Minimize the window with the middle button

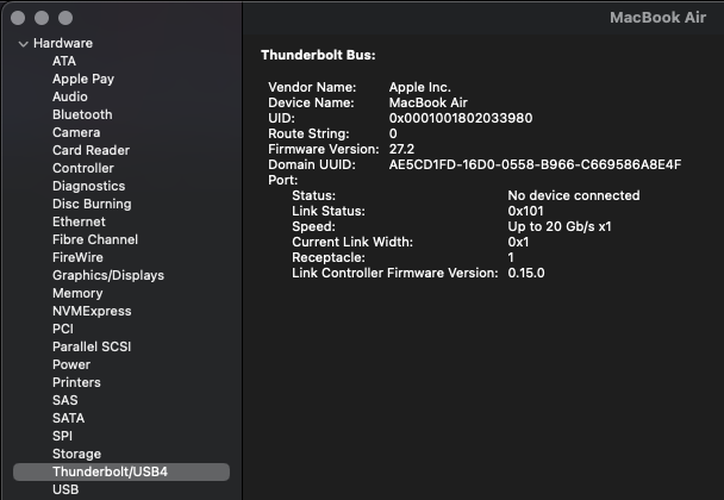(42, 18)
